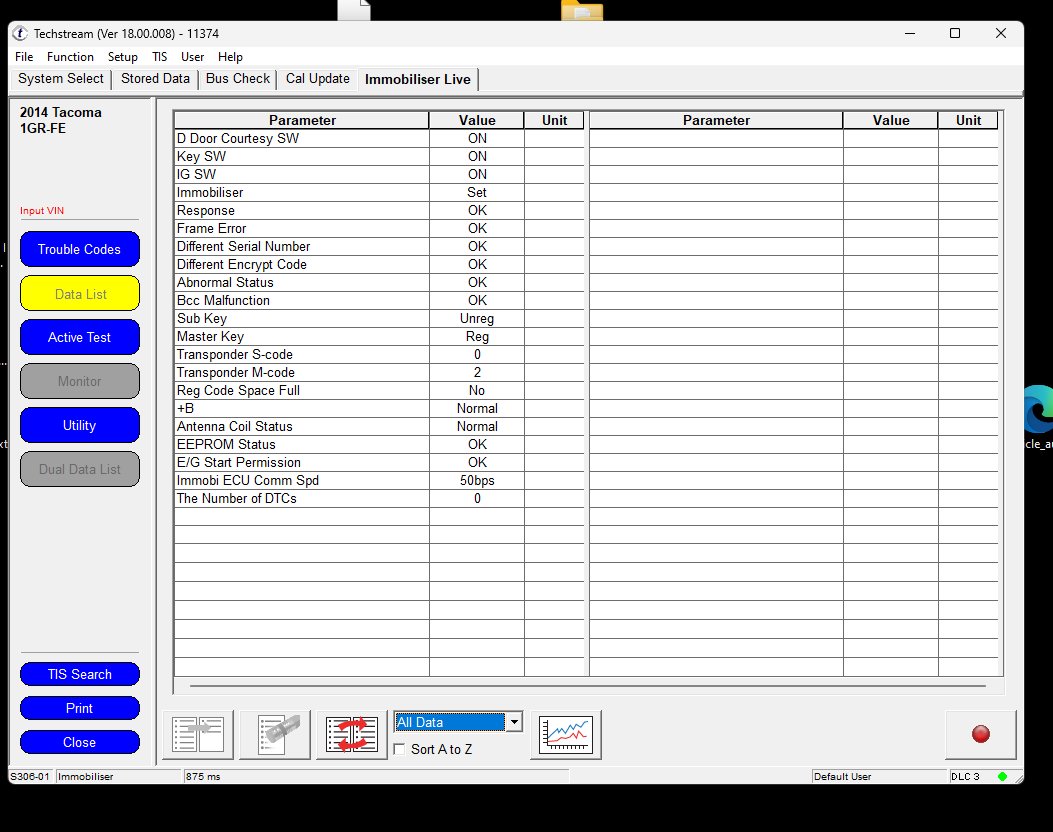Open the TIS menu
1053x832 pixels.
coord(159,57)
